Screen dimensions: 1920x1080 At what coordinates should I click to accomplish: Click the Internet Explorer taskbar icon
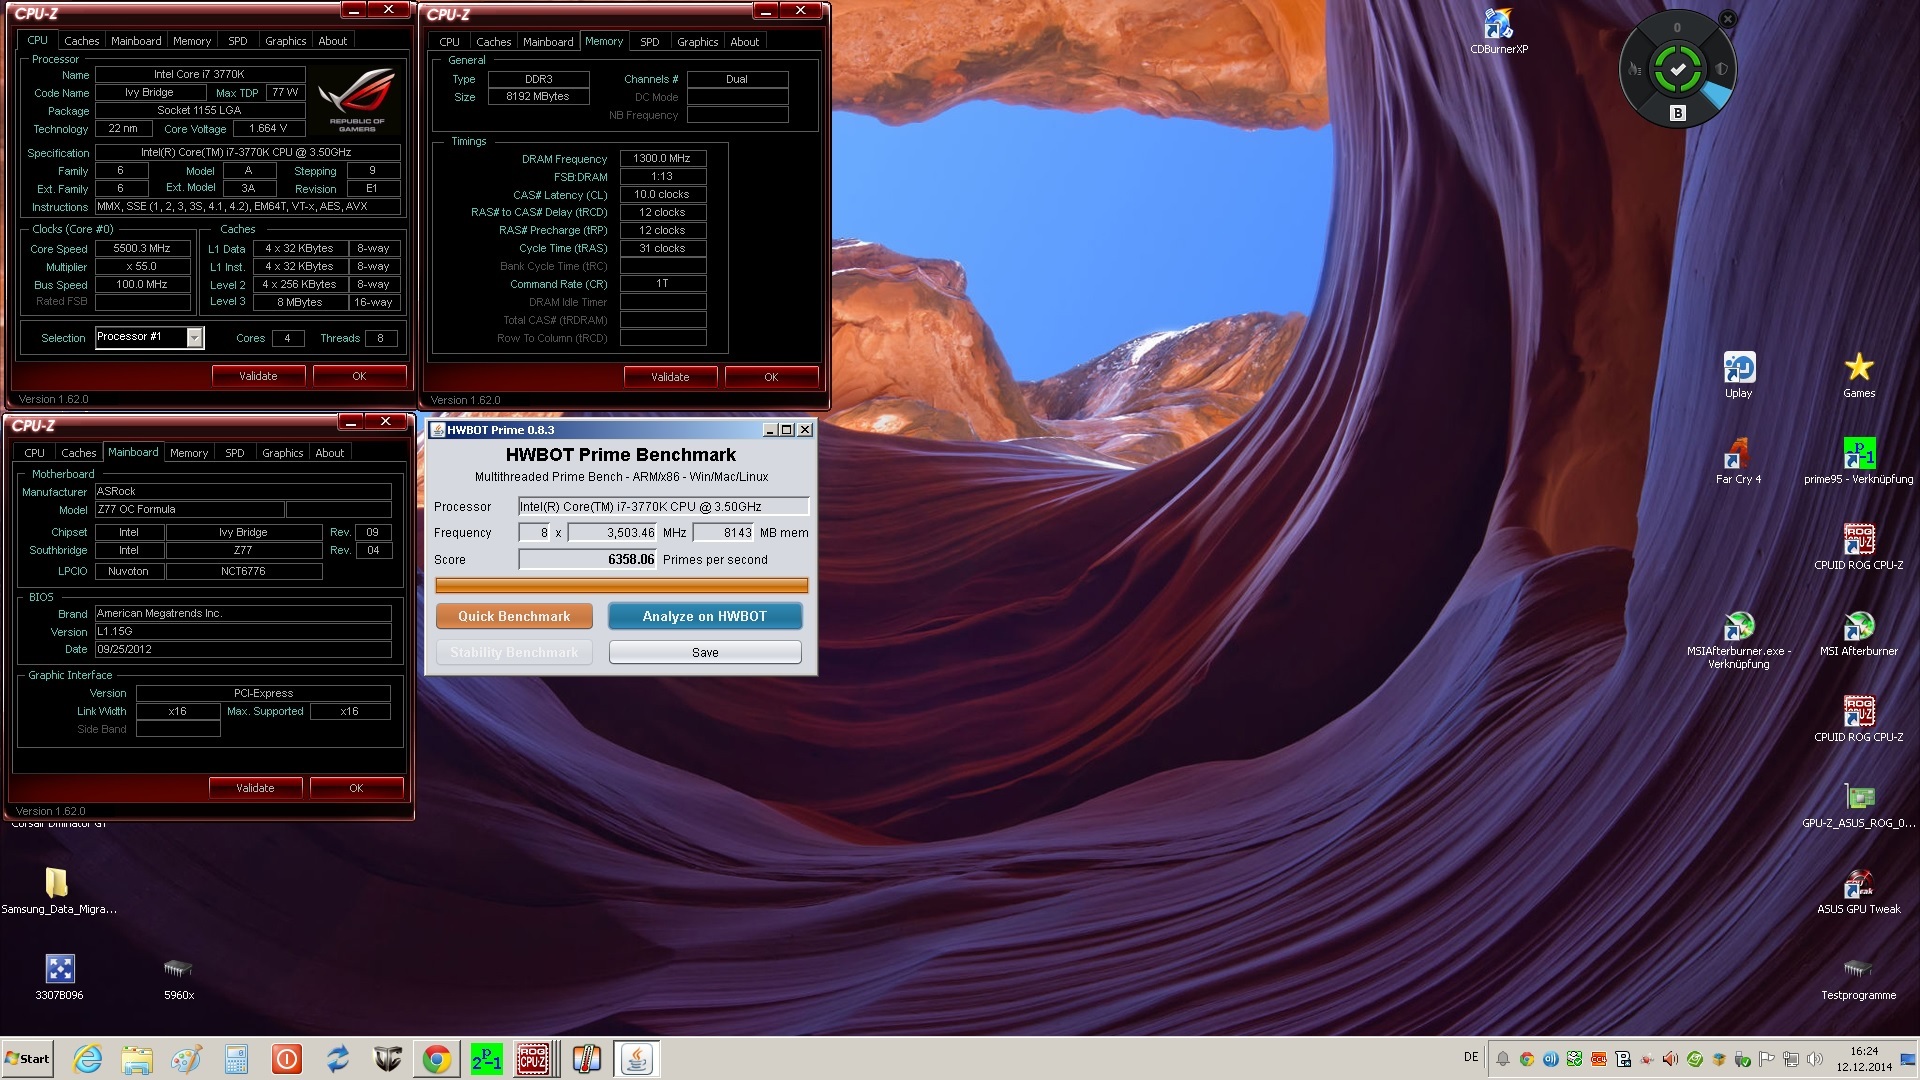point(87,1058)
